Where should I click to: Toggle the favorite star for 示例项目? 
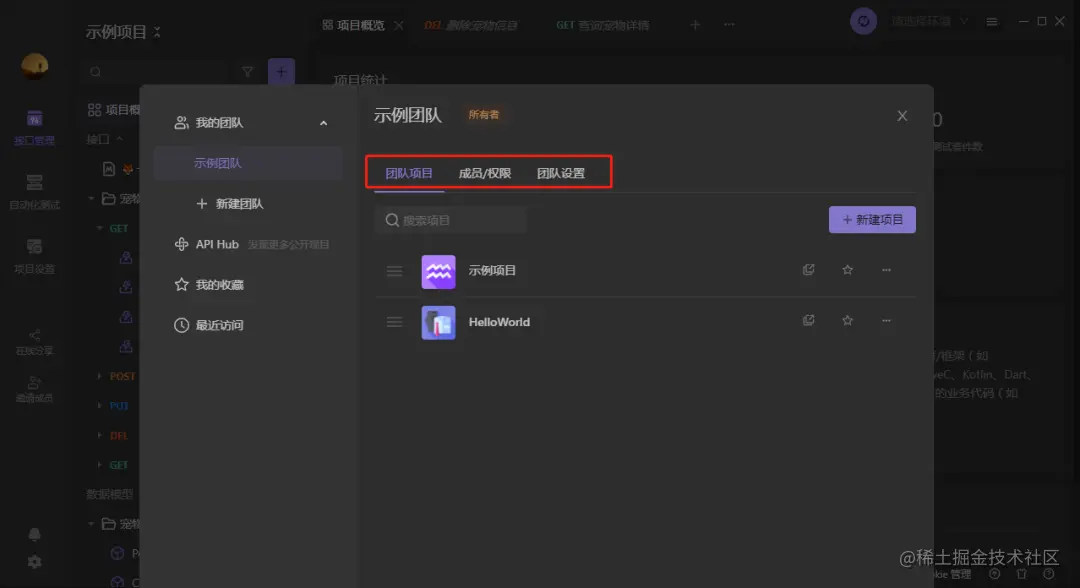(847, 269)
